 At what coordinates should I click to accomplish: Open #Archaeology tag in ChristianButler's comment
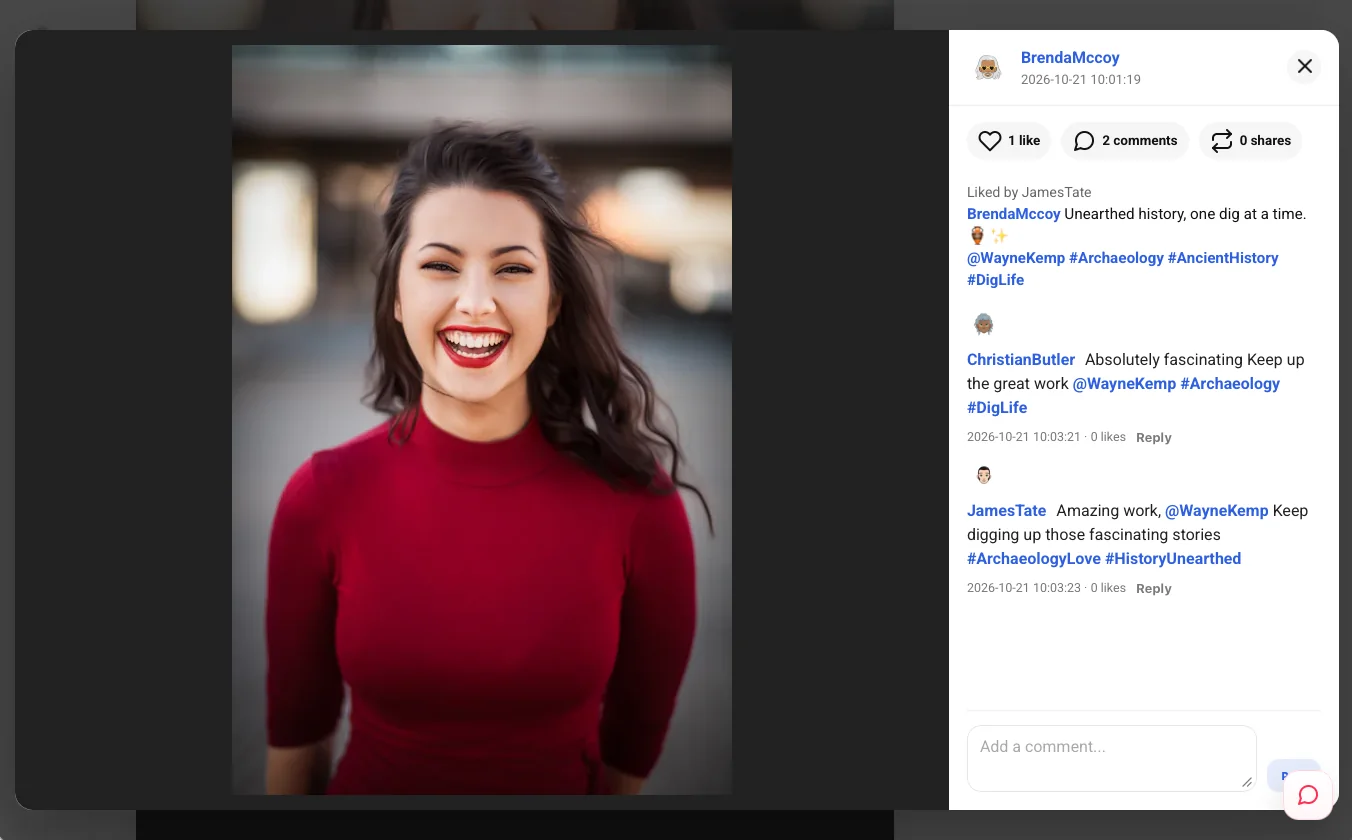[x=1230, y=384]
